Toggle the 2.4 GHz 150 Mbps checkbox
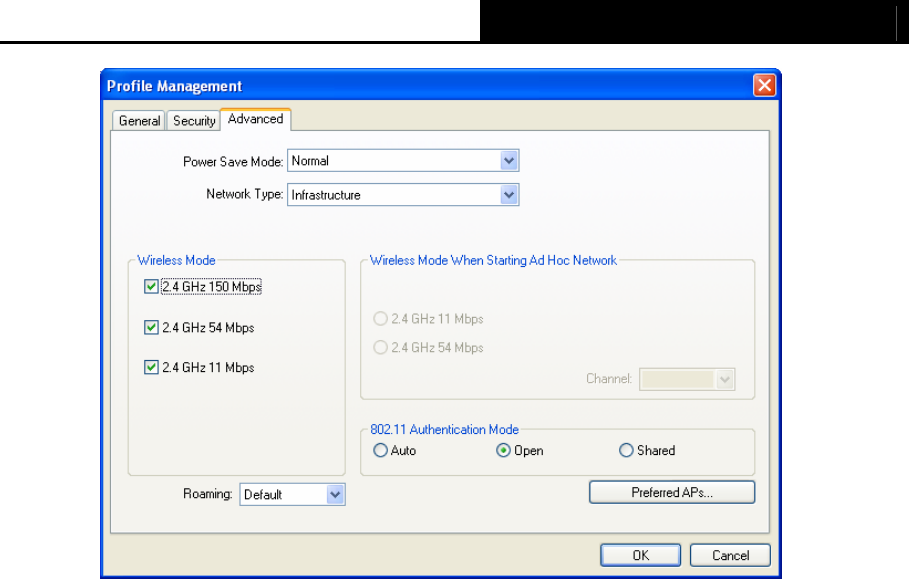 151,286
